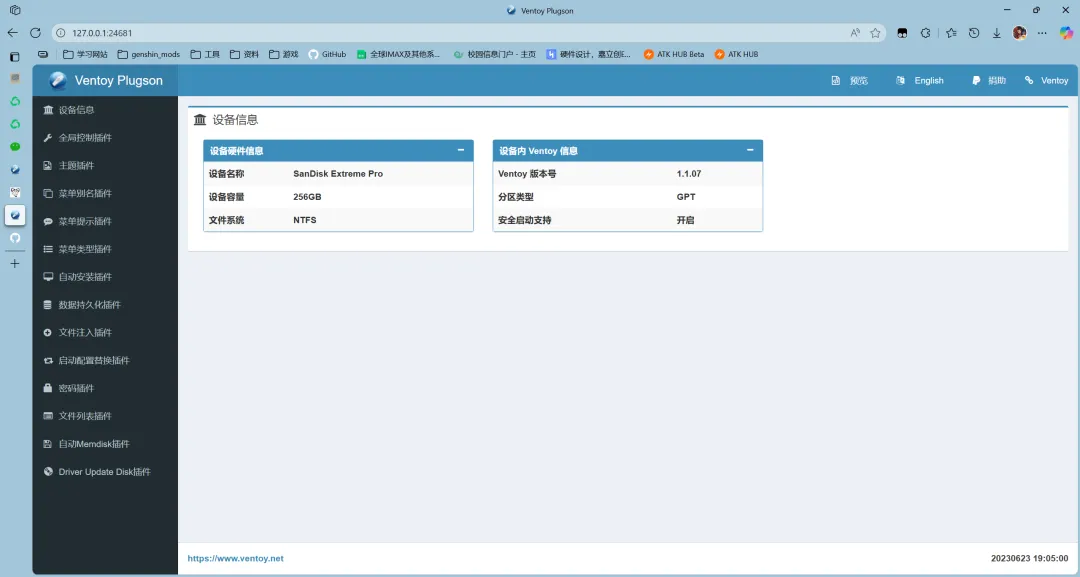Toggle the vertical tabs pane icon
Screen dimensions: 1080x577
(15, 57)
